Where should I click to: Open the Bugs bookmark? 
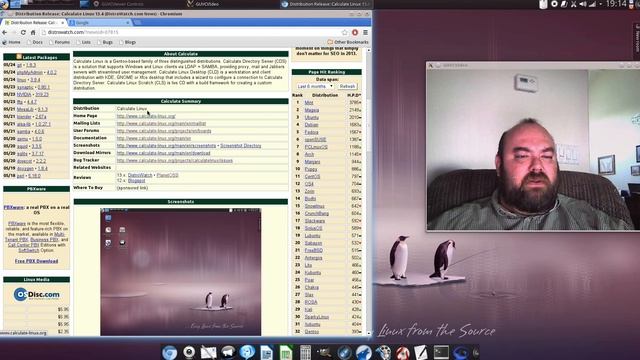[105, 42]
